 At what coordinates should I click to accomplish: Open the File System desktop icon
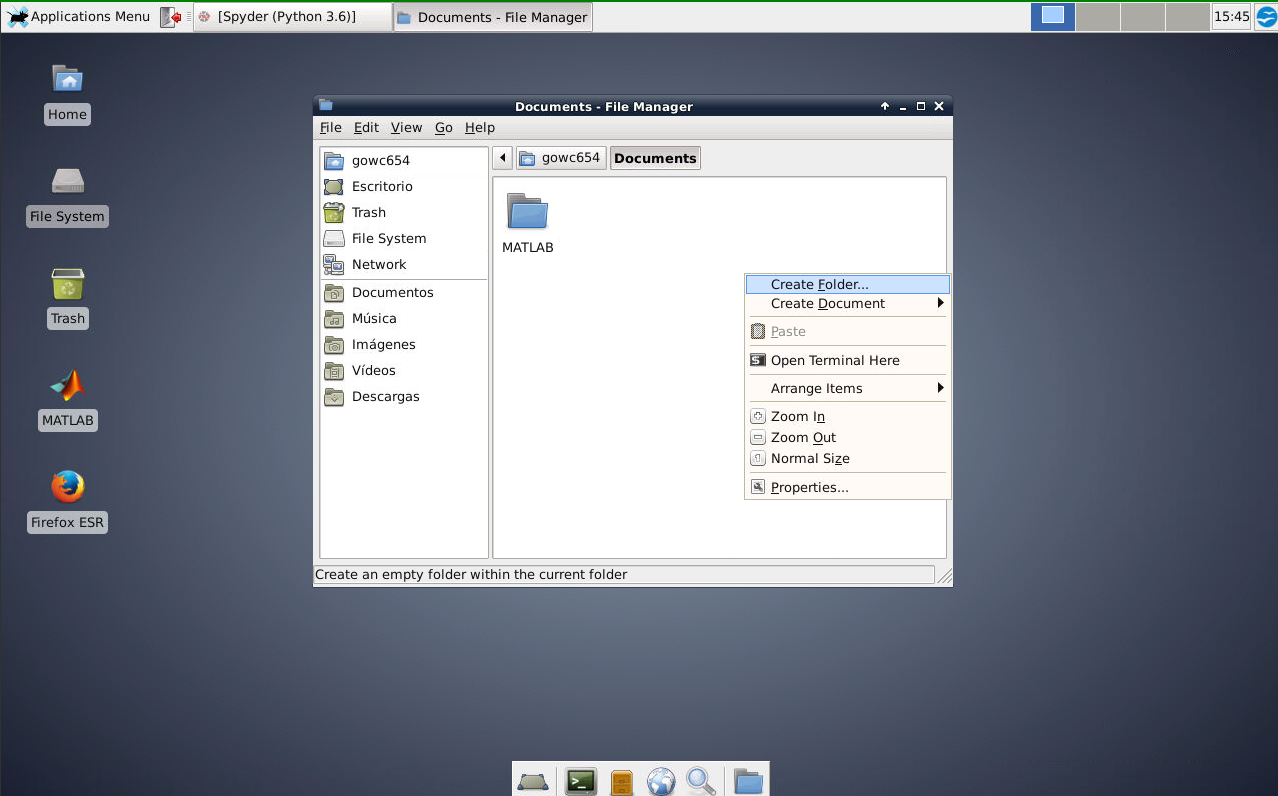(x=67, y=195)
